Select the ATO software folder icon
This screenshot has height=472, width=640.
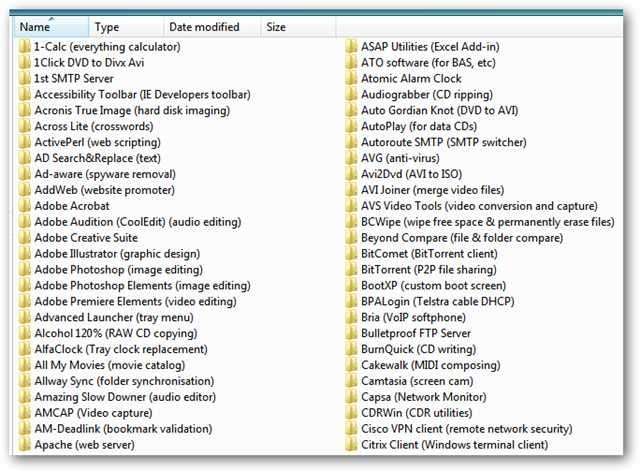pyautogui.click(x=351, y=62)
